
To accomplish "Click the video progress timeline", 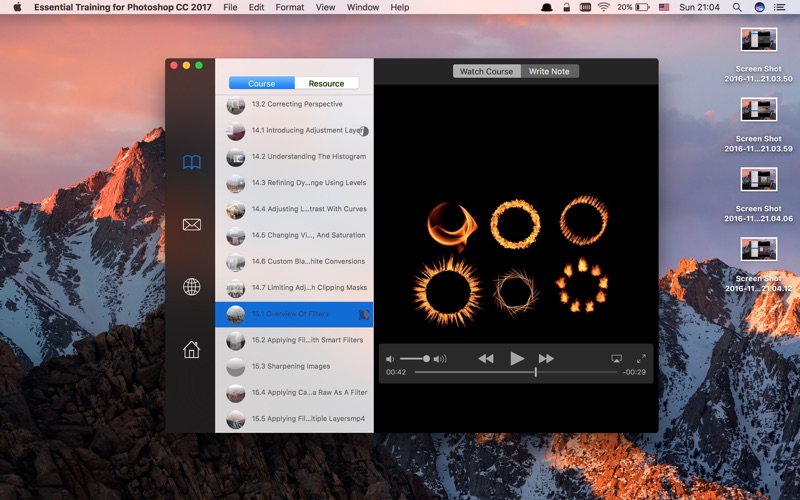I will click(x=516, y=372).
